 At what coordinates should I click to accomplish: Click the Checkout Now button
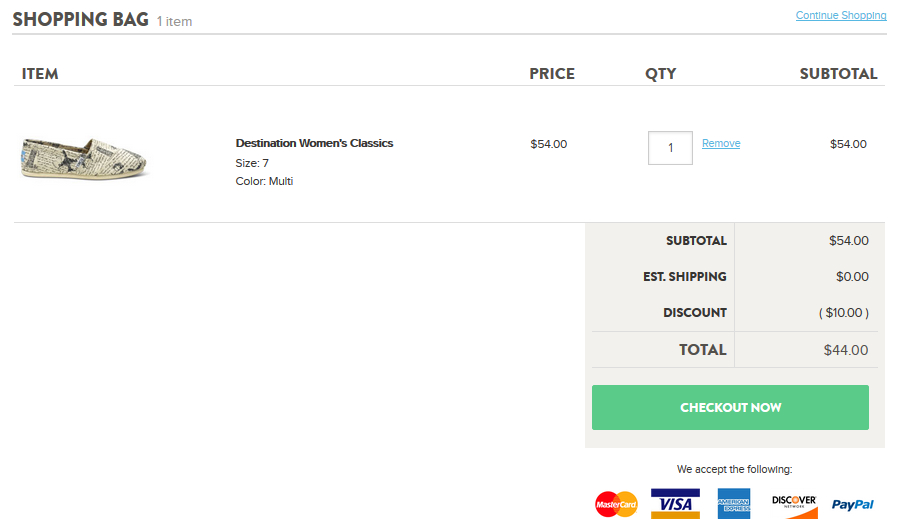click(x=730, y=408)
